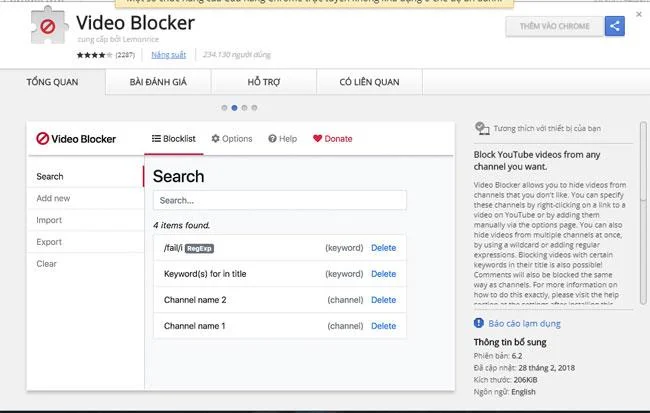Screen dimensions: 650x413
Task: Click the report abuse exclamation icon
Action: point(478,323)
